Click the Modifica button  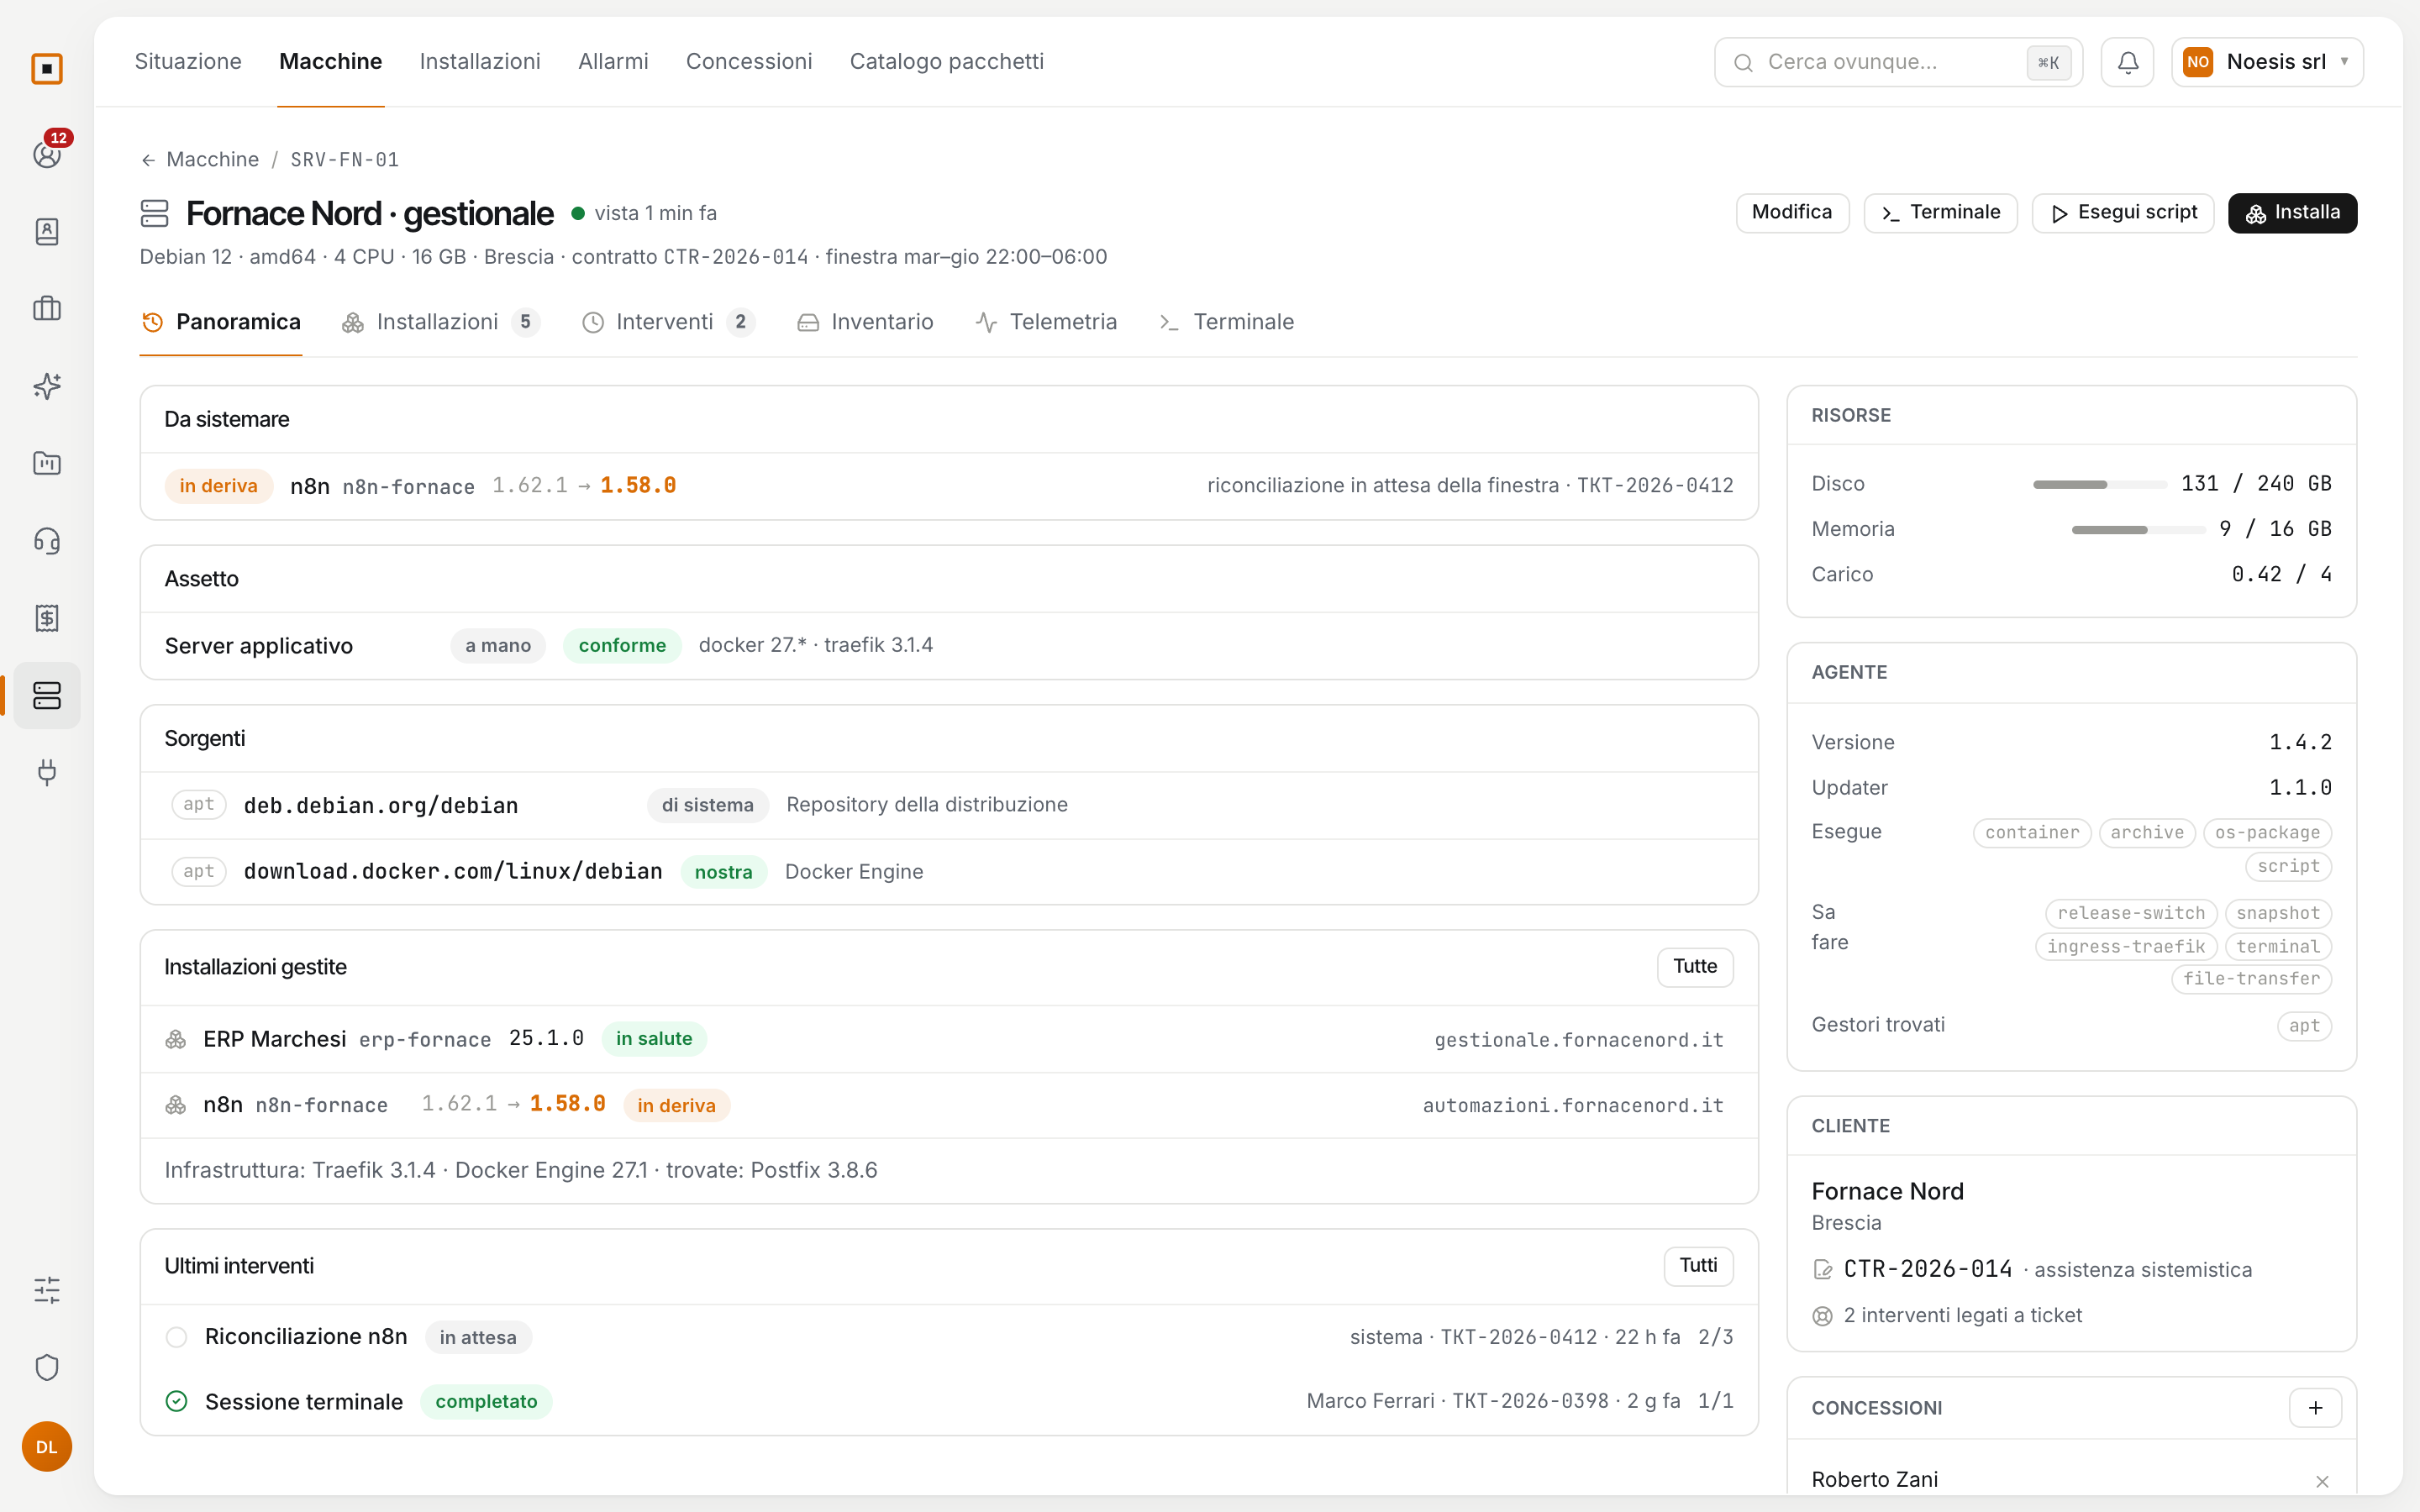click(x=1792, y=213)
